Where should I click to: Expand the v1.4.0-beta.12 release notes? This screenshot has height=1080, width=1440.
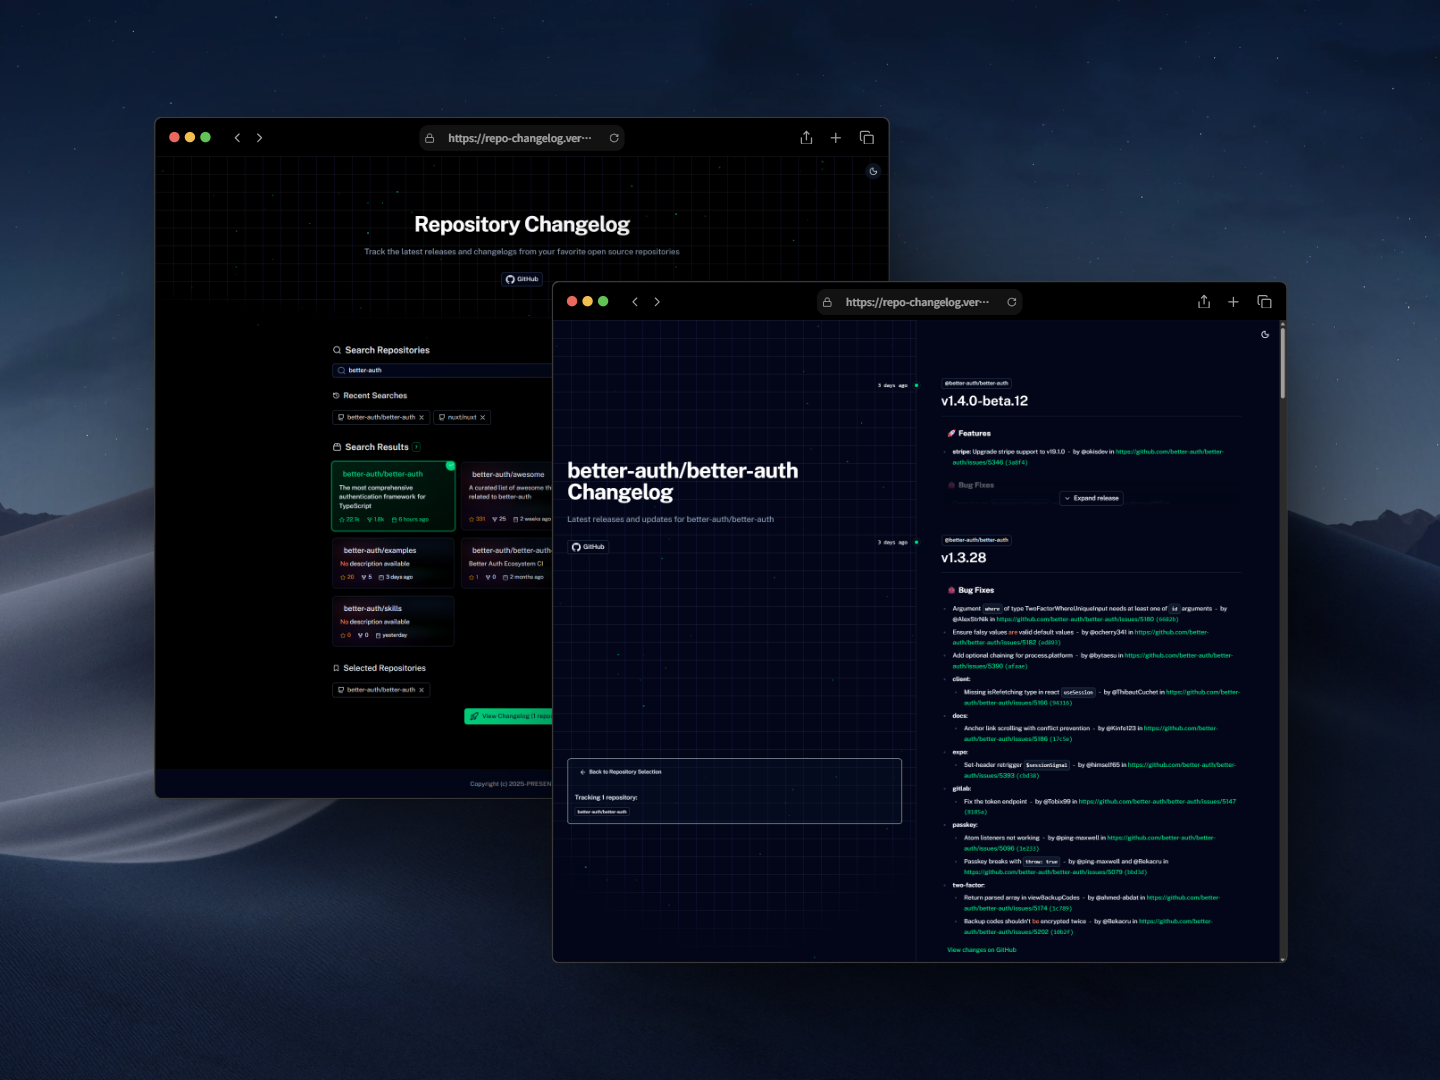click(1091, 498)
